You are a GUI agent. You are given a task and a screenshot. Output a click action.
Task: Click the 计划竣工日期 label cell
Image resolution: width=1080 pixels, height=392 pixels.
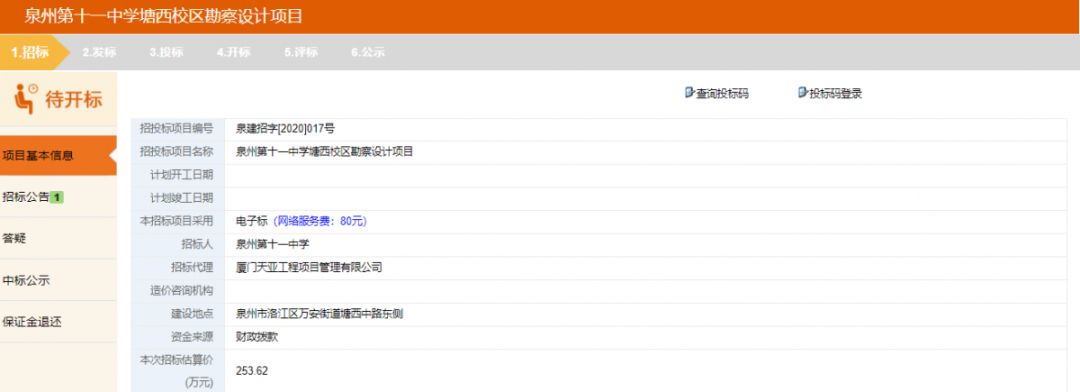point(177,198)
